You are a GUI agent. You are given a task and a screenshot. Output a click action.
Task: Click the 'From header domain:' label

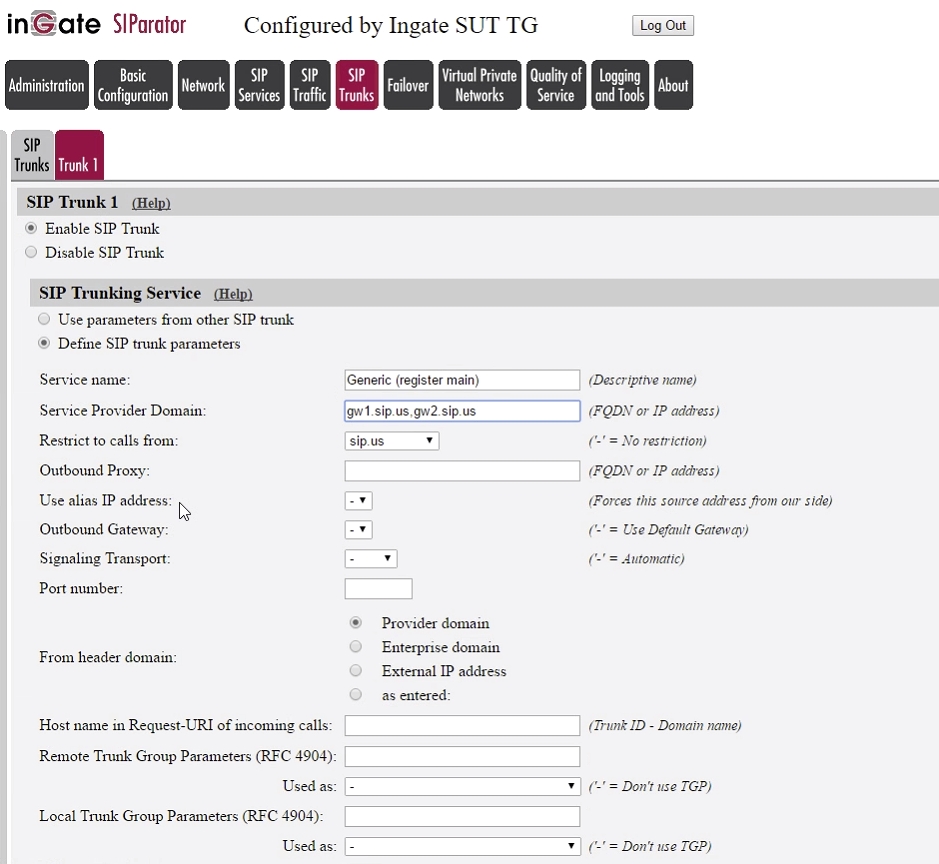point(108,657)
